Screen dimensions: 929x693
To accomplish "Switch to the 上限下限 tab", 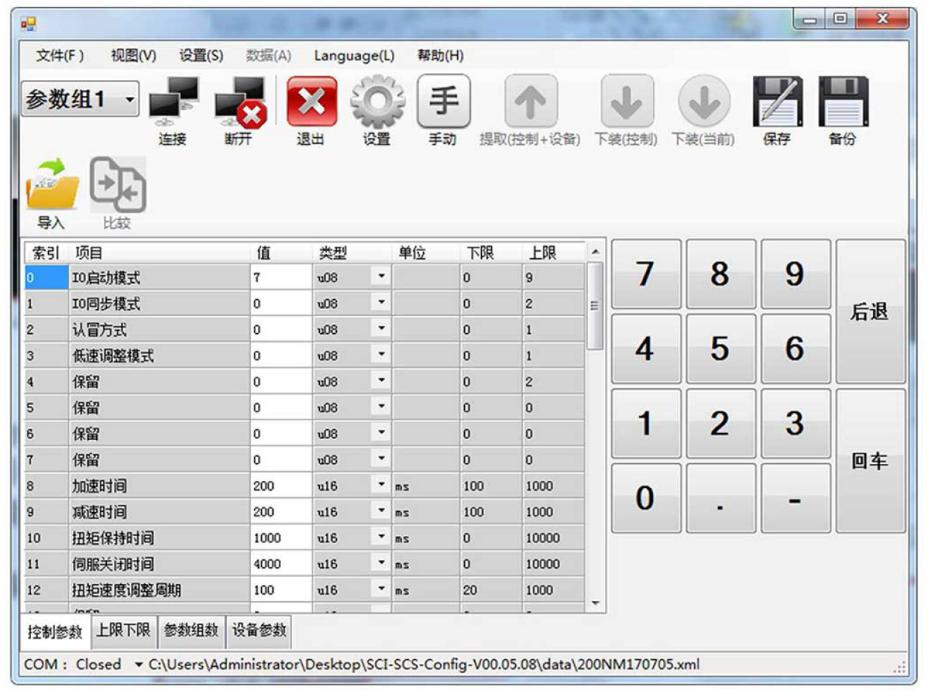I will pyautogui.click(x=123, y=630).
